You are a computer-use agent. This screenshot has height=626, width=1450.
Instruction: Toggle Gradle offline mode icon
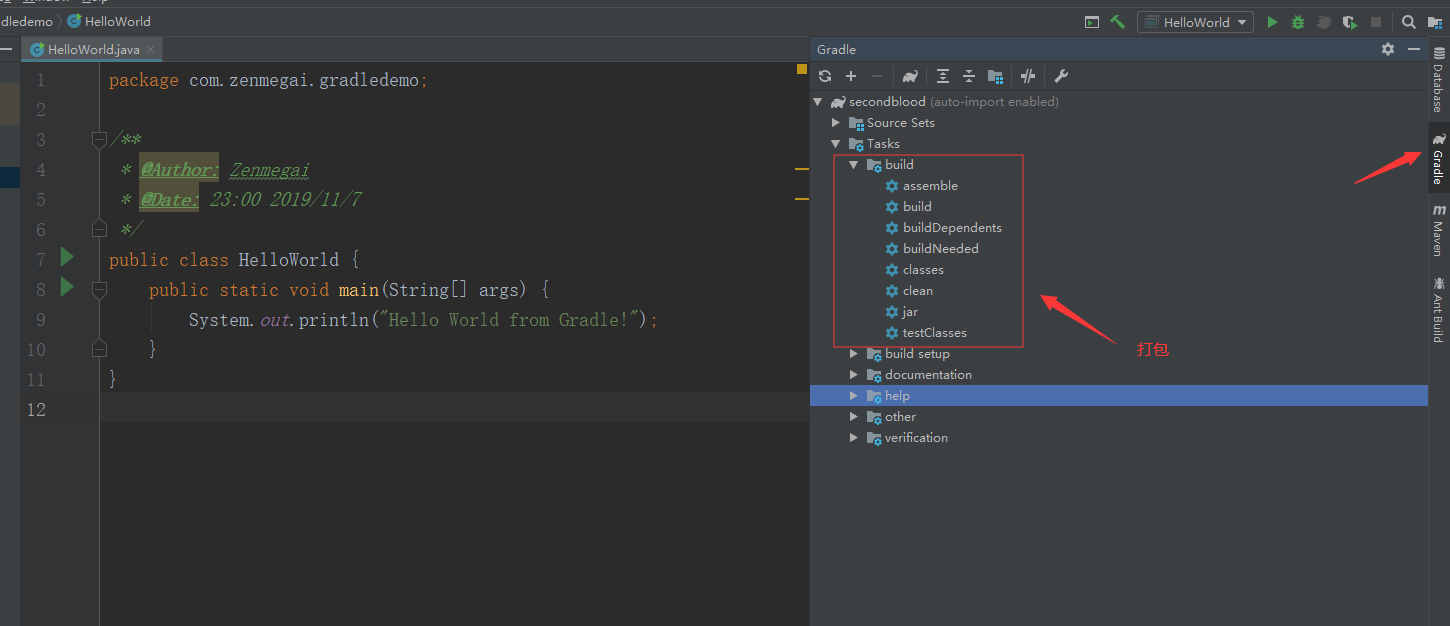[1028, 76]
